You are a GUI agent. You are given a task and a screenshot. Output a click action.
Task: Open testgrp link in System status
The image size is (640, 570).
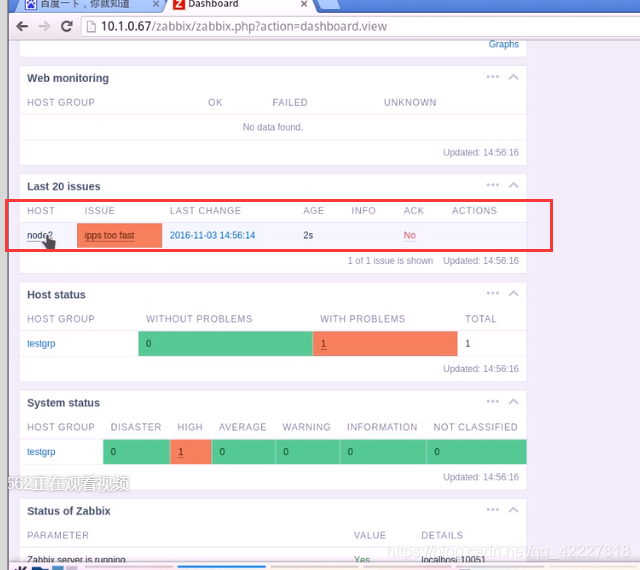pyautogui.click(x=41, y=452)
